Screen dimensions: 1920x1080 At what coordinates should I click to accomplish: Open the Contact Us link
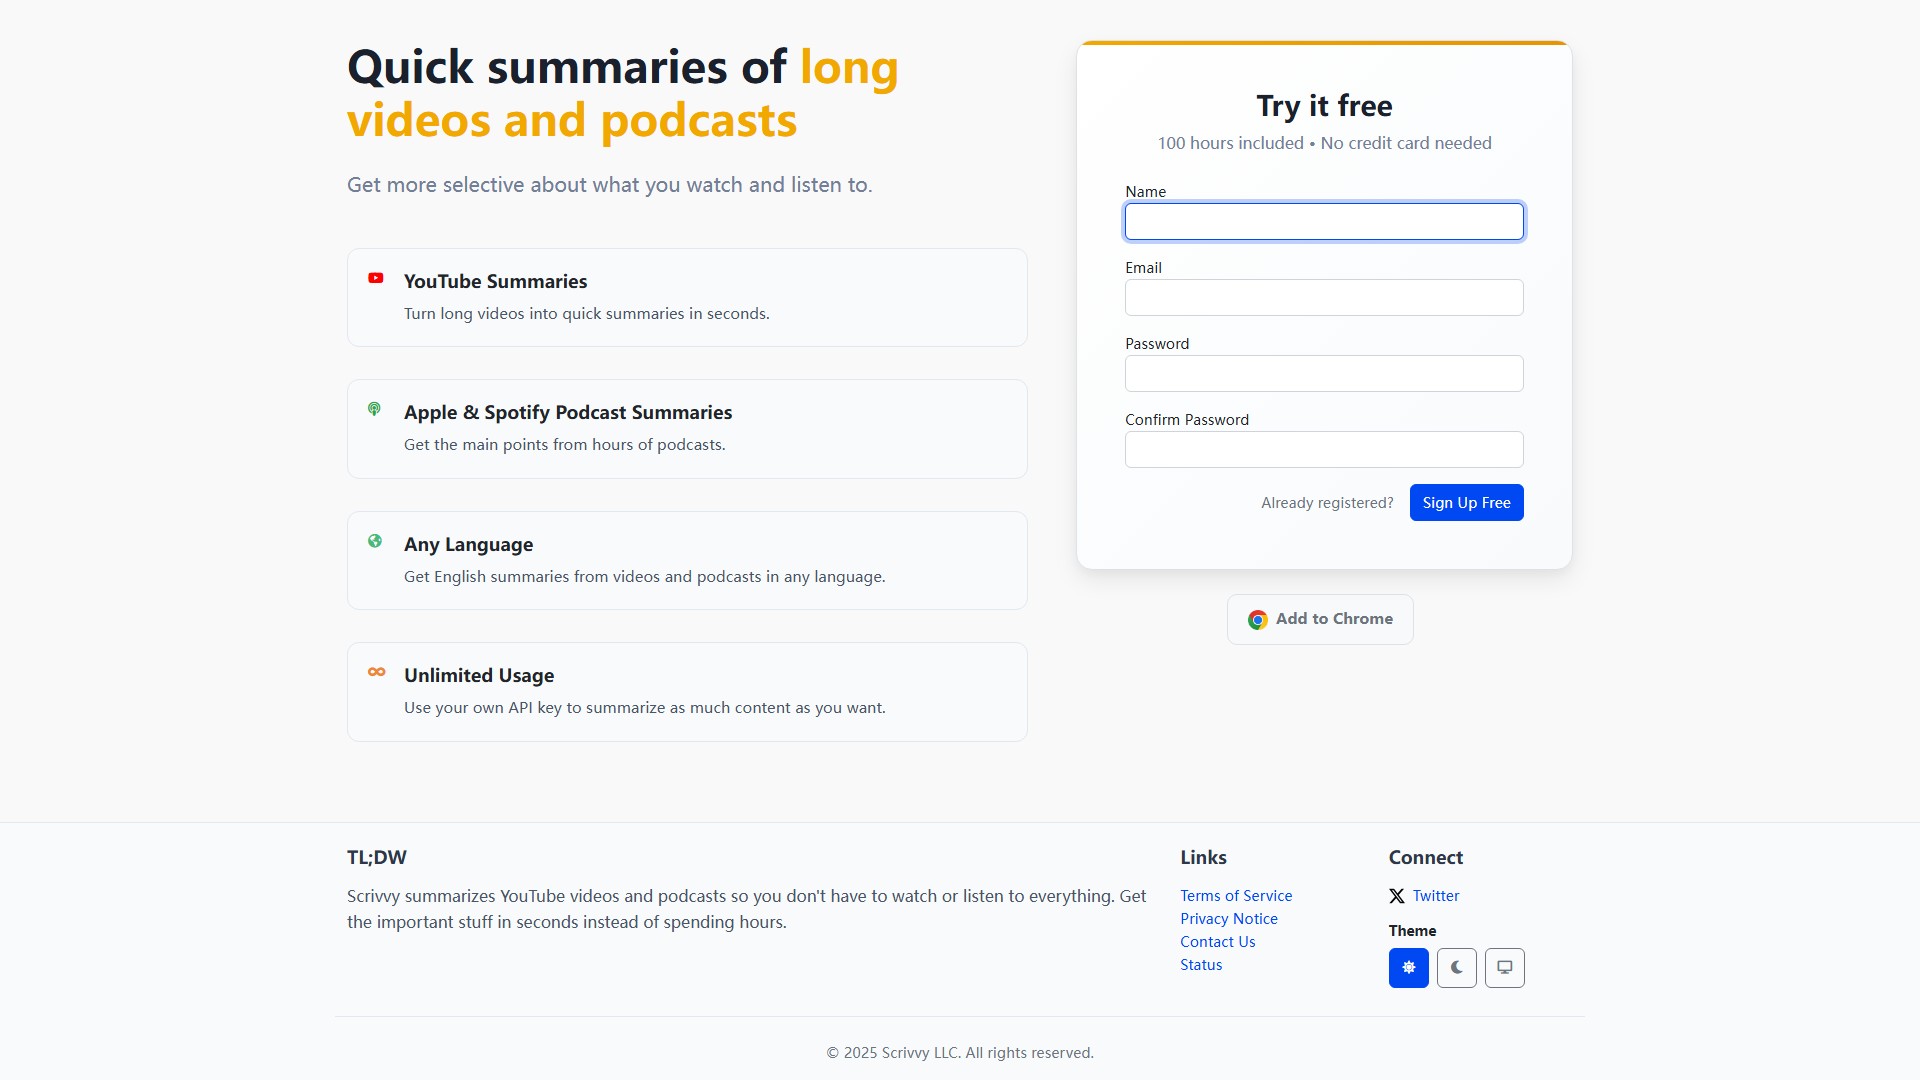[x=1217, y=942]
